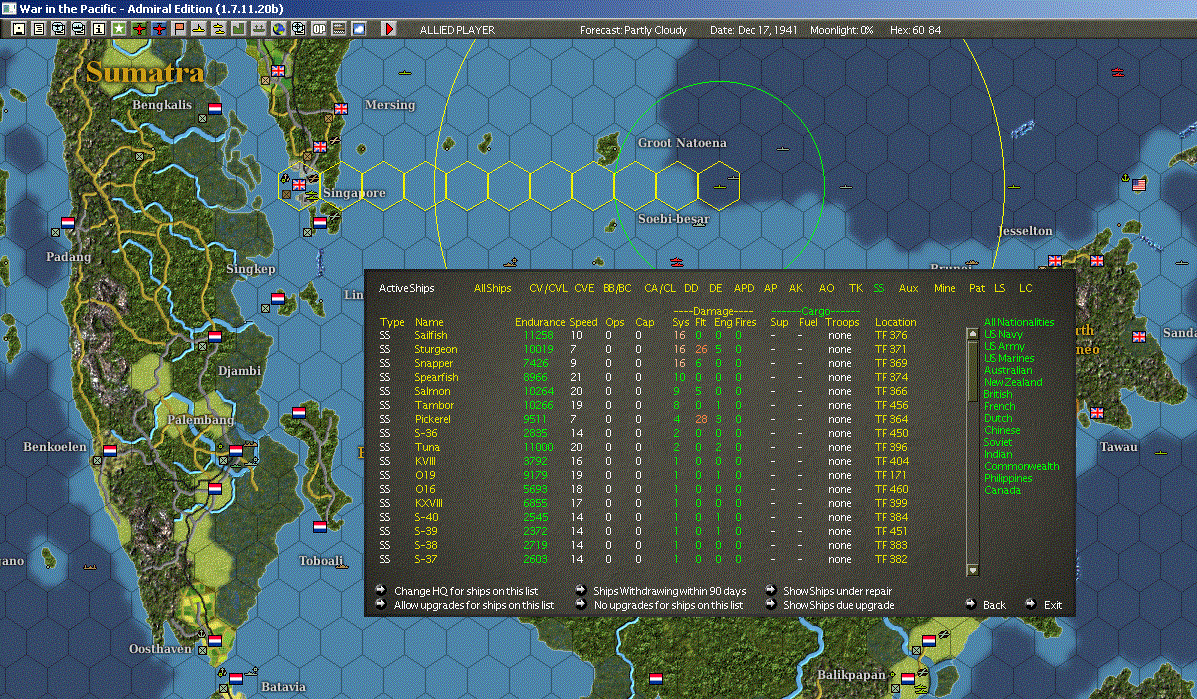The height and width of the screenshot is (699, 1197).
Task: Switch to the Mine ship type tab
Action: [x=944, y=288]
